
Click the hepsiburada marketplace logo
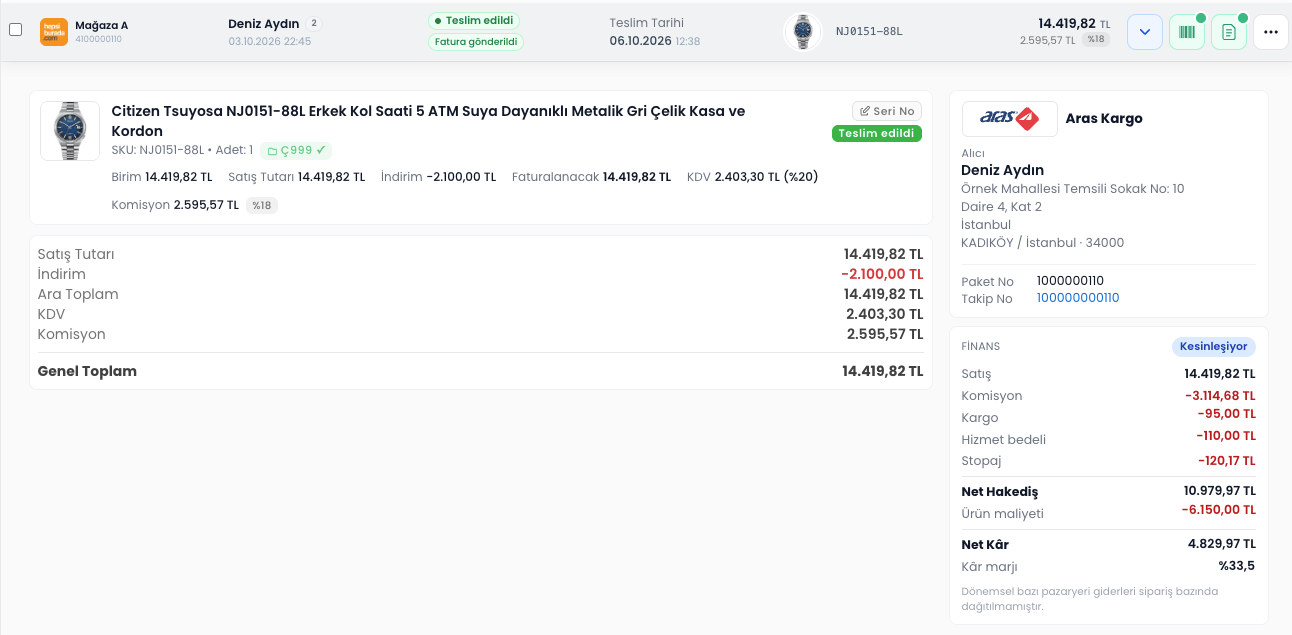pyautogui.click(x=54, y=32)
